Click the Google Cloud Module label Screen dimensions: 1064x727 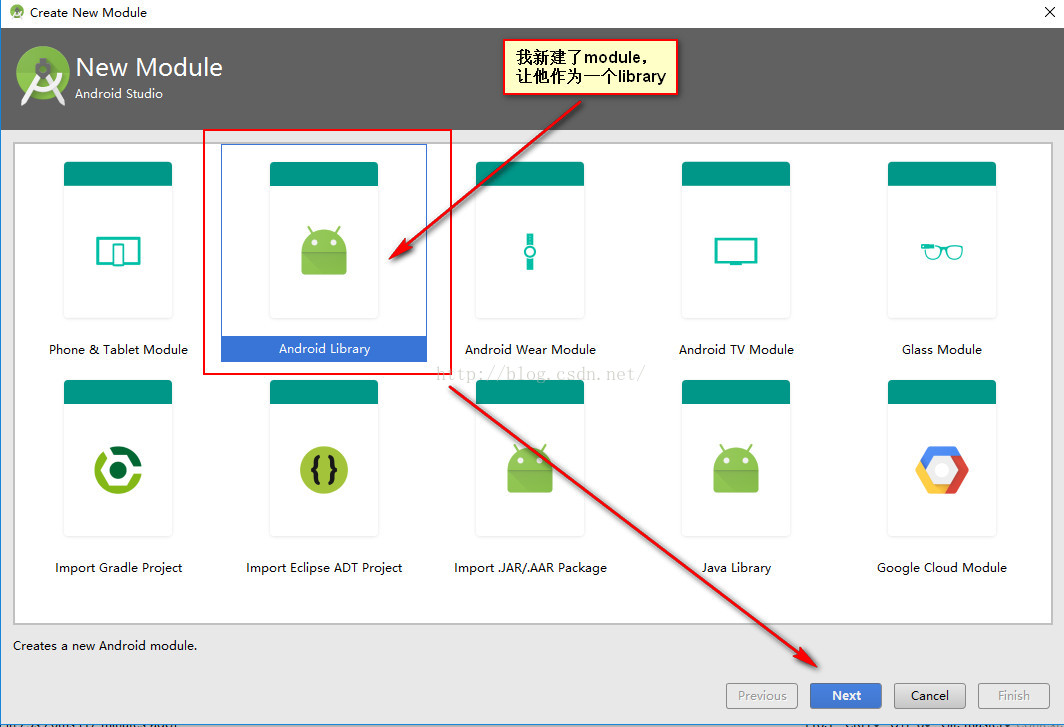942,568
